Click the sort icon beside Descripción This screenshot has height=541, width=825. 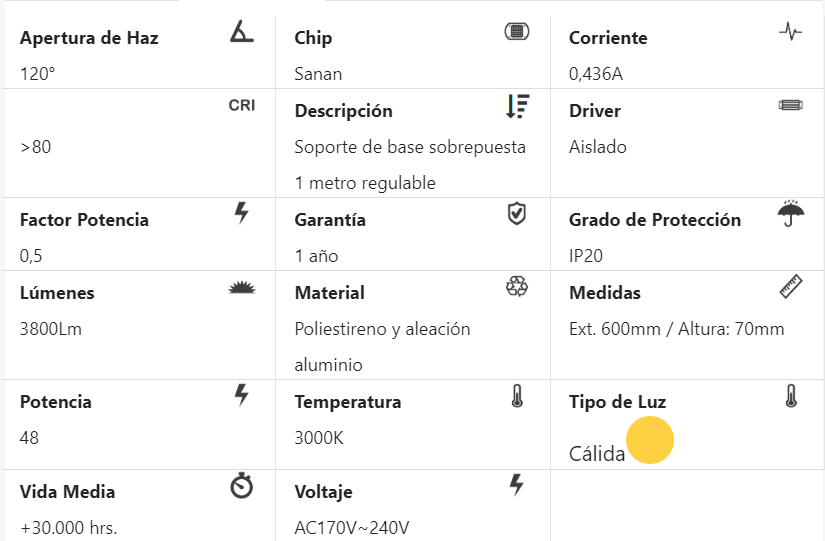point(516,106)
